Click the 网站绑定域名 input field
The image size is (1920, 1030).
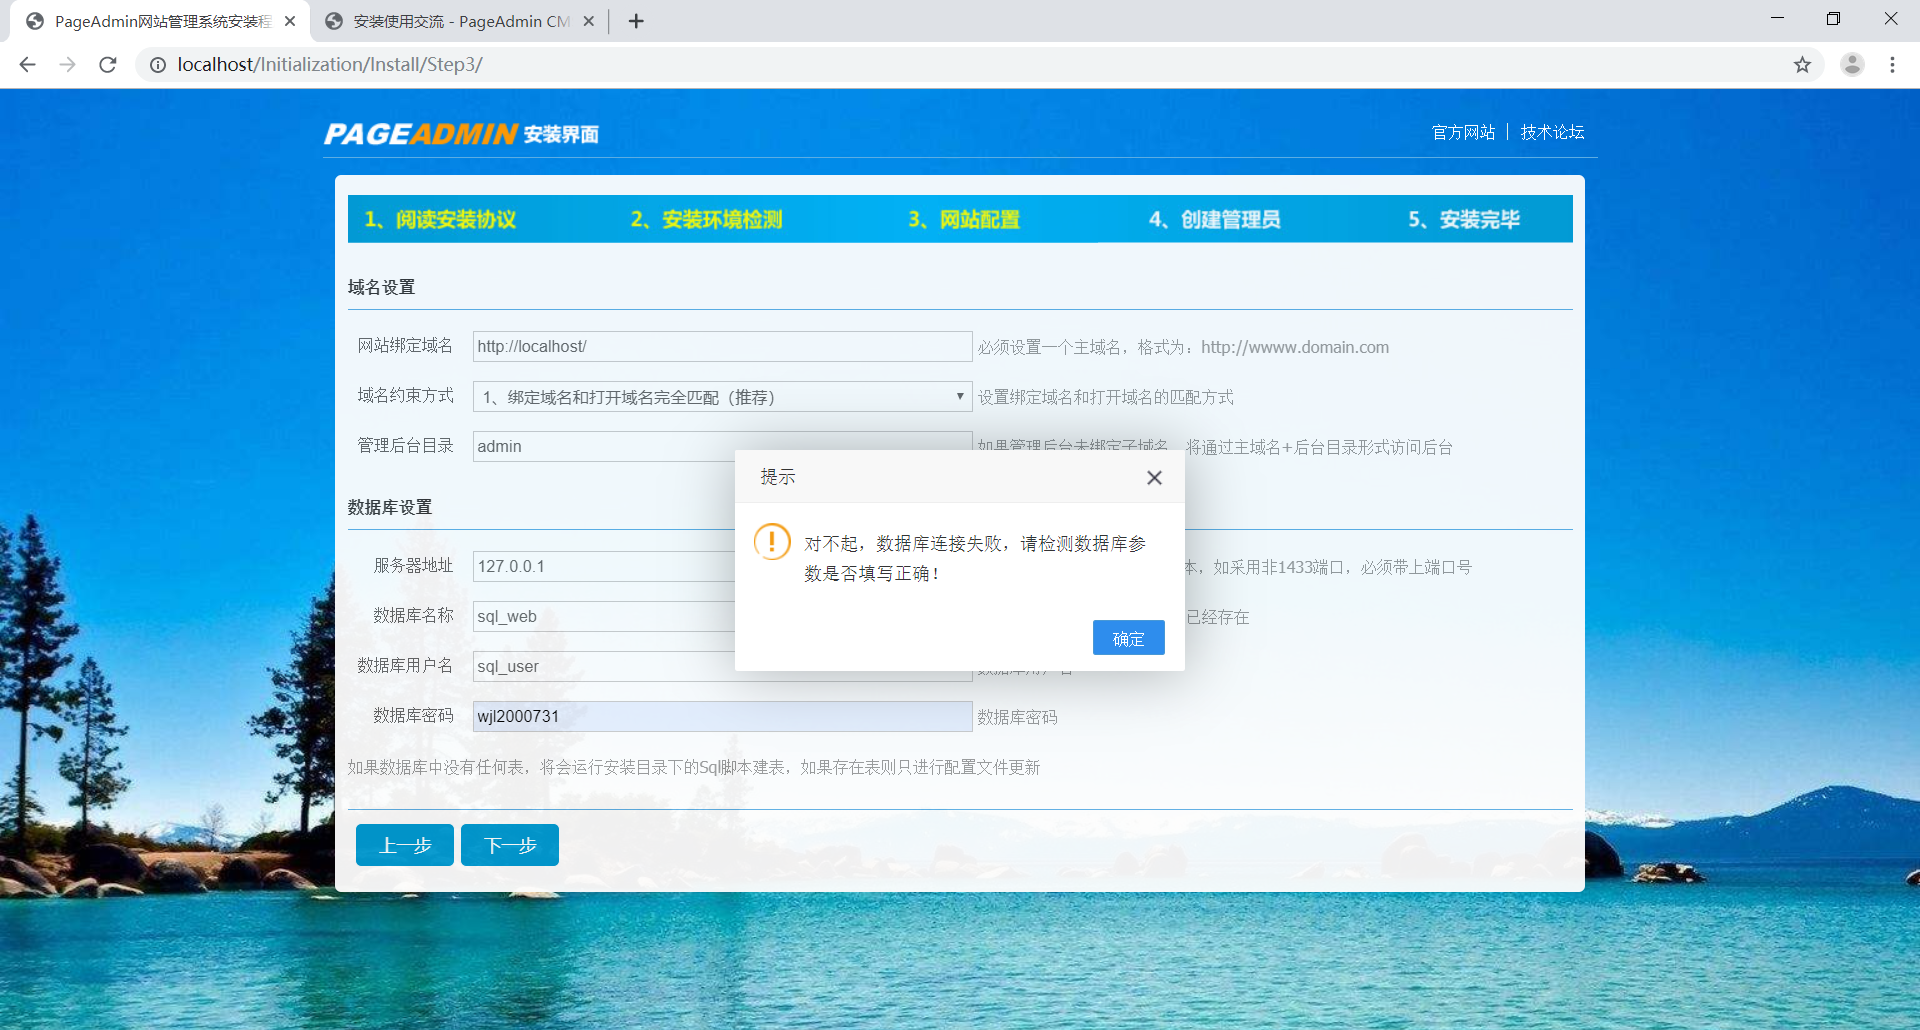point(721,347)
